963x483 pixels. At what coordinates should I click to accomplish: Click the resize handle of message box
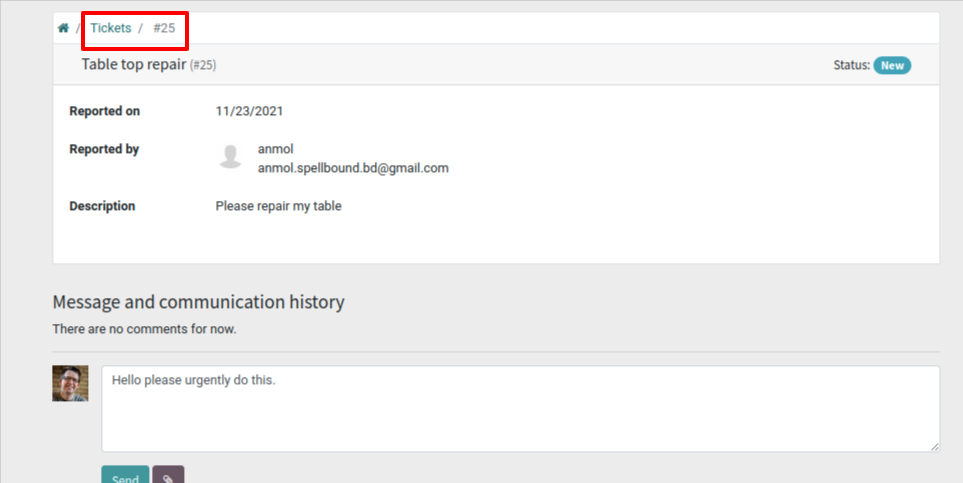(934, 446)
